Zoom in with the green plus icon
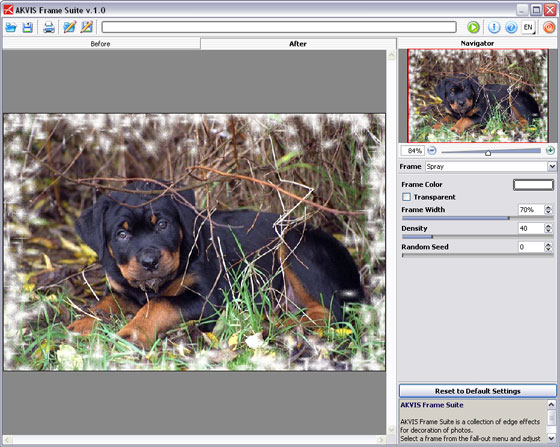The height and width of the screenshot is (447, 560). click(550, 150)
